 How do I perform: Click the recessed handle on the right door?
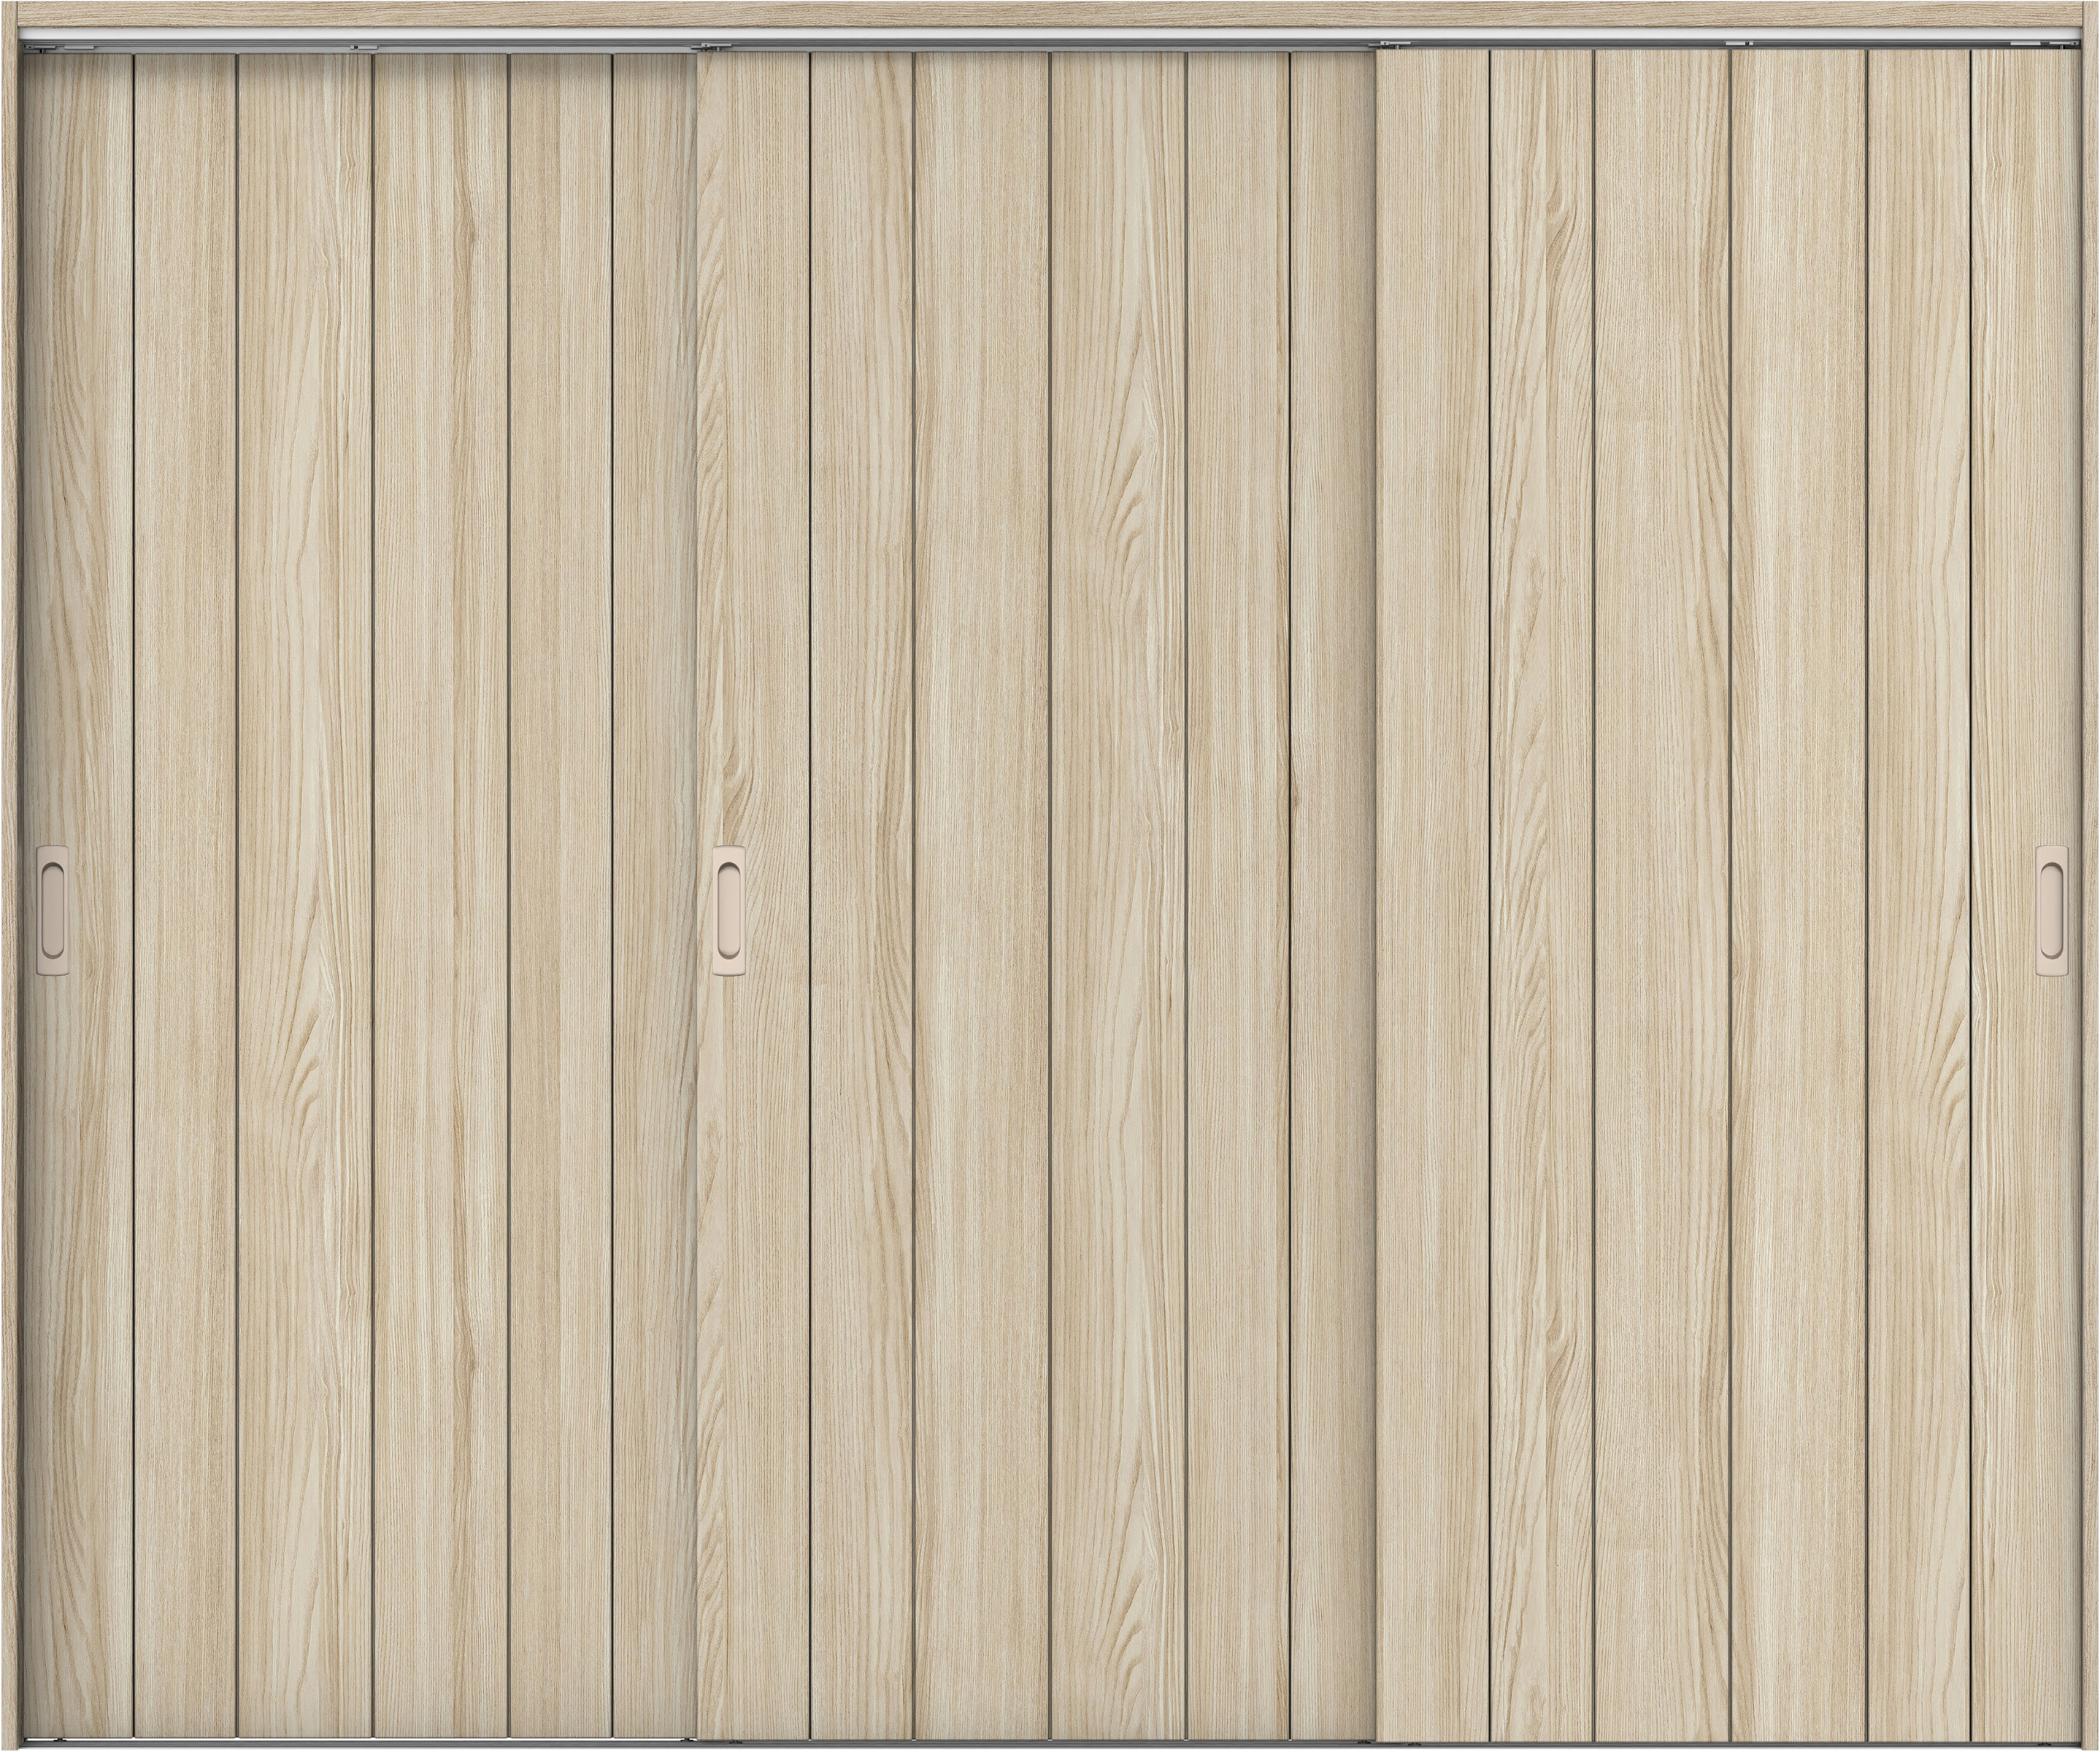(2052, 911)
